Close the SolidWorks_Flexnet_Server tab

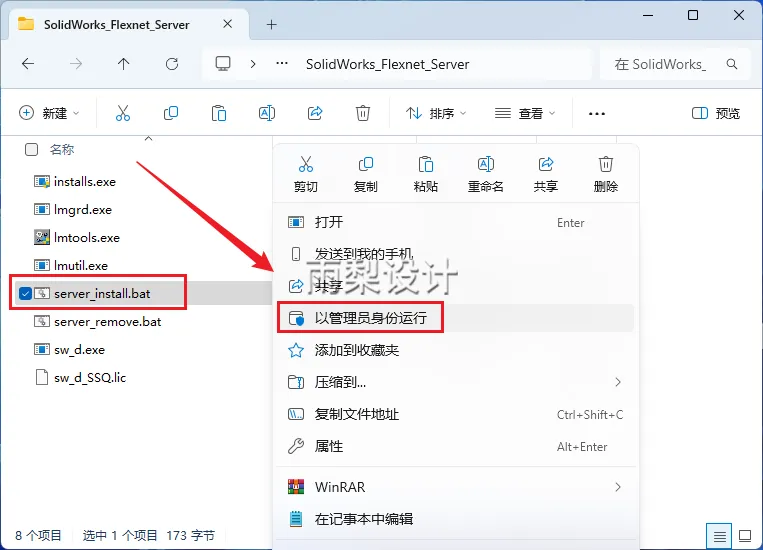(x=227, y=24)
